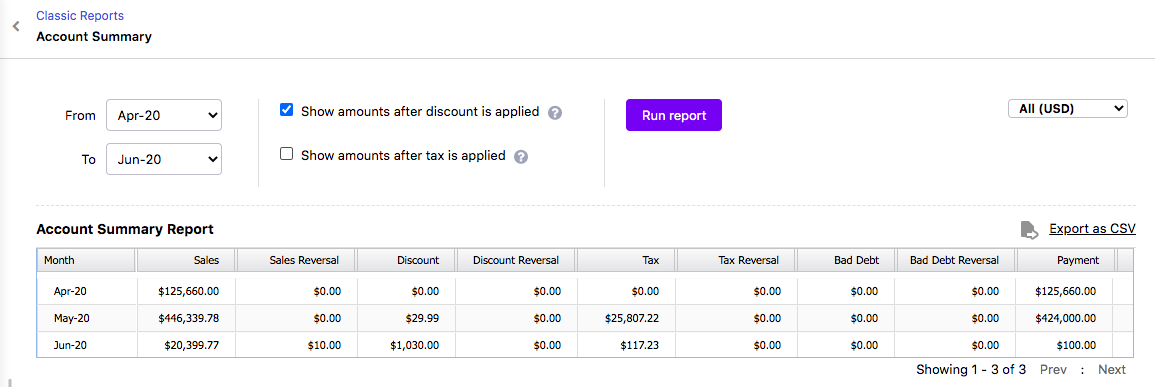Click the Bad Debt Reversal column header

(x=956, y=260)
